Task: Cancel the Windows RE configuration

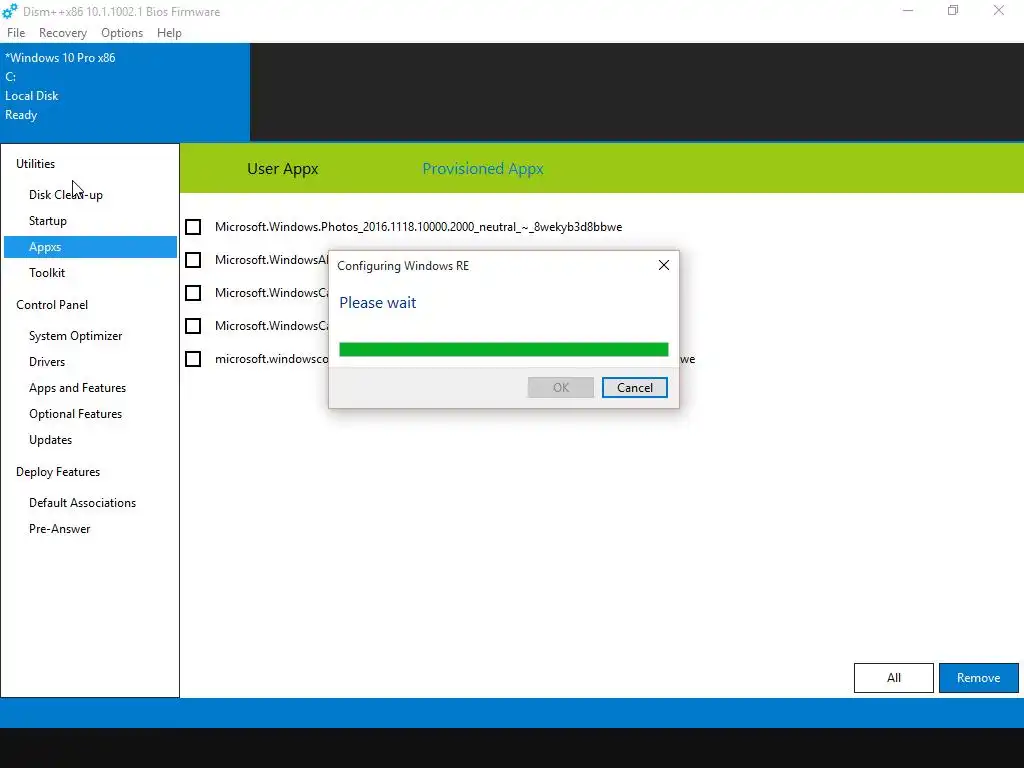Action: click(634, 387)
